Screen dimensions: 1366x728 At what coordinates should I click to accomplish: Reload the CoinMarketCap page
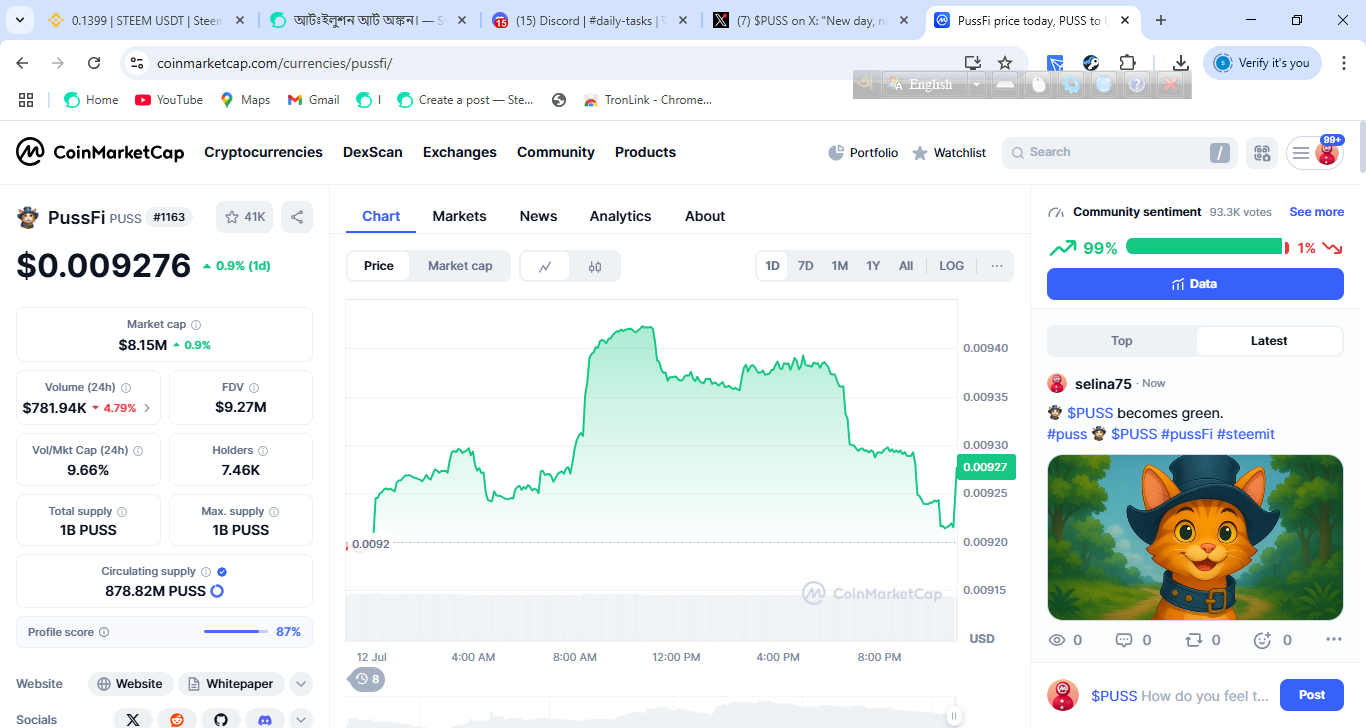[94, 63]
